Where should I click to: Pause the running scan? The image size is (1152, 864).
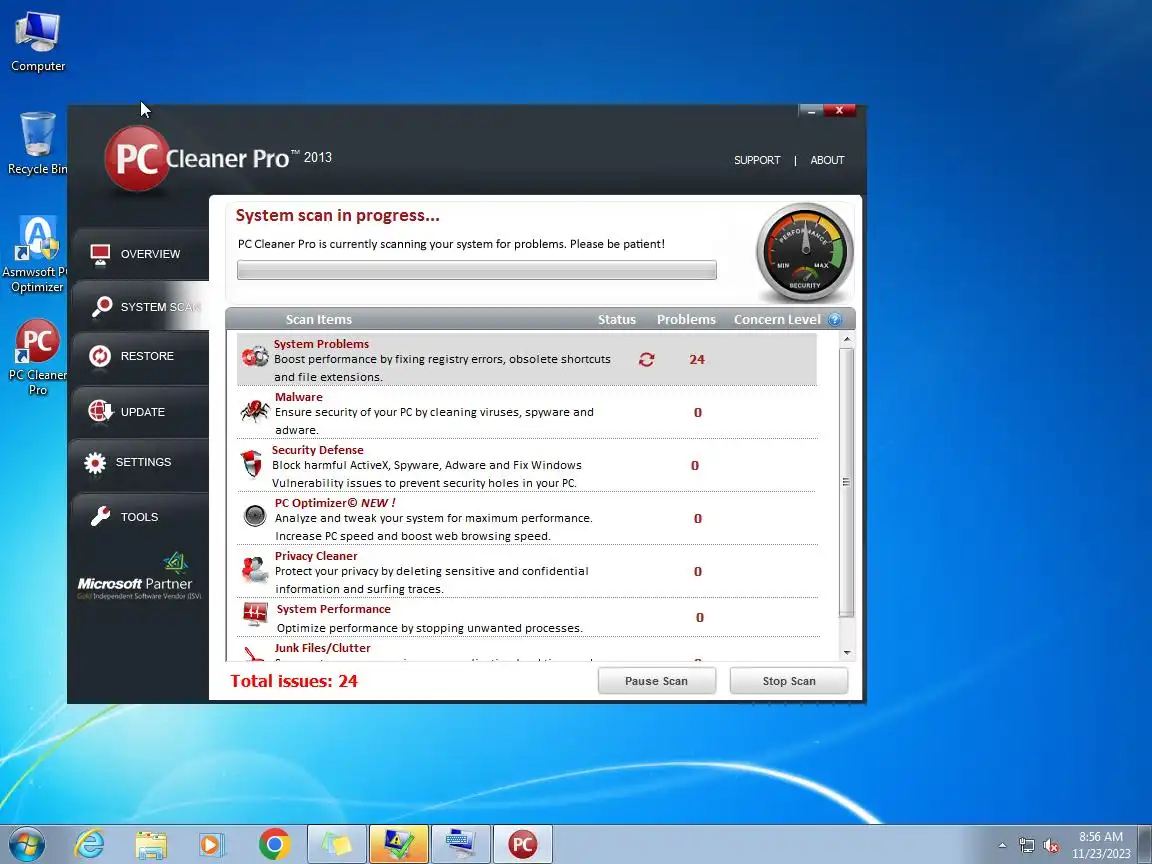(656, 681)
